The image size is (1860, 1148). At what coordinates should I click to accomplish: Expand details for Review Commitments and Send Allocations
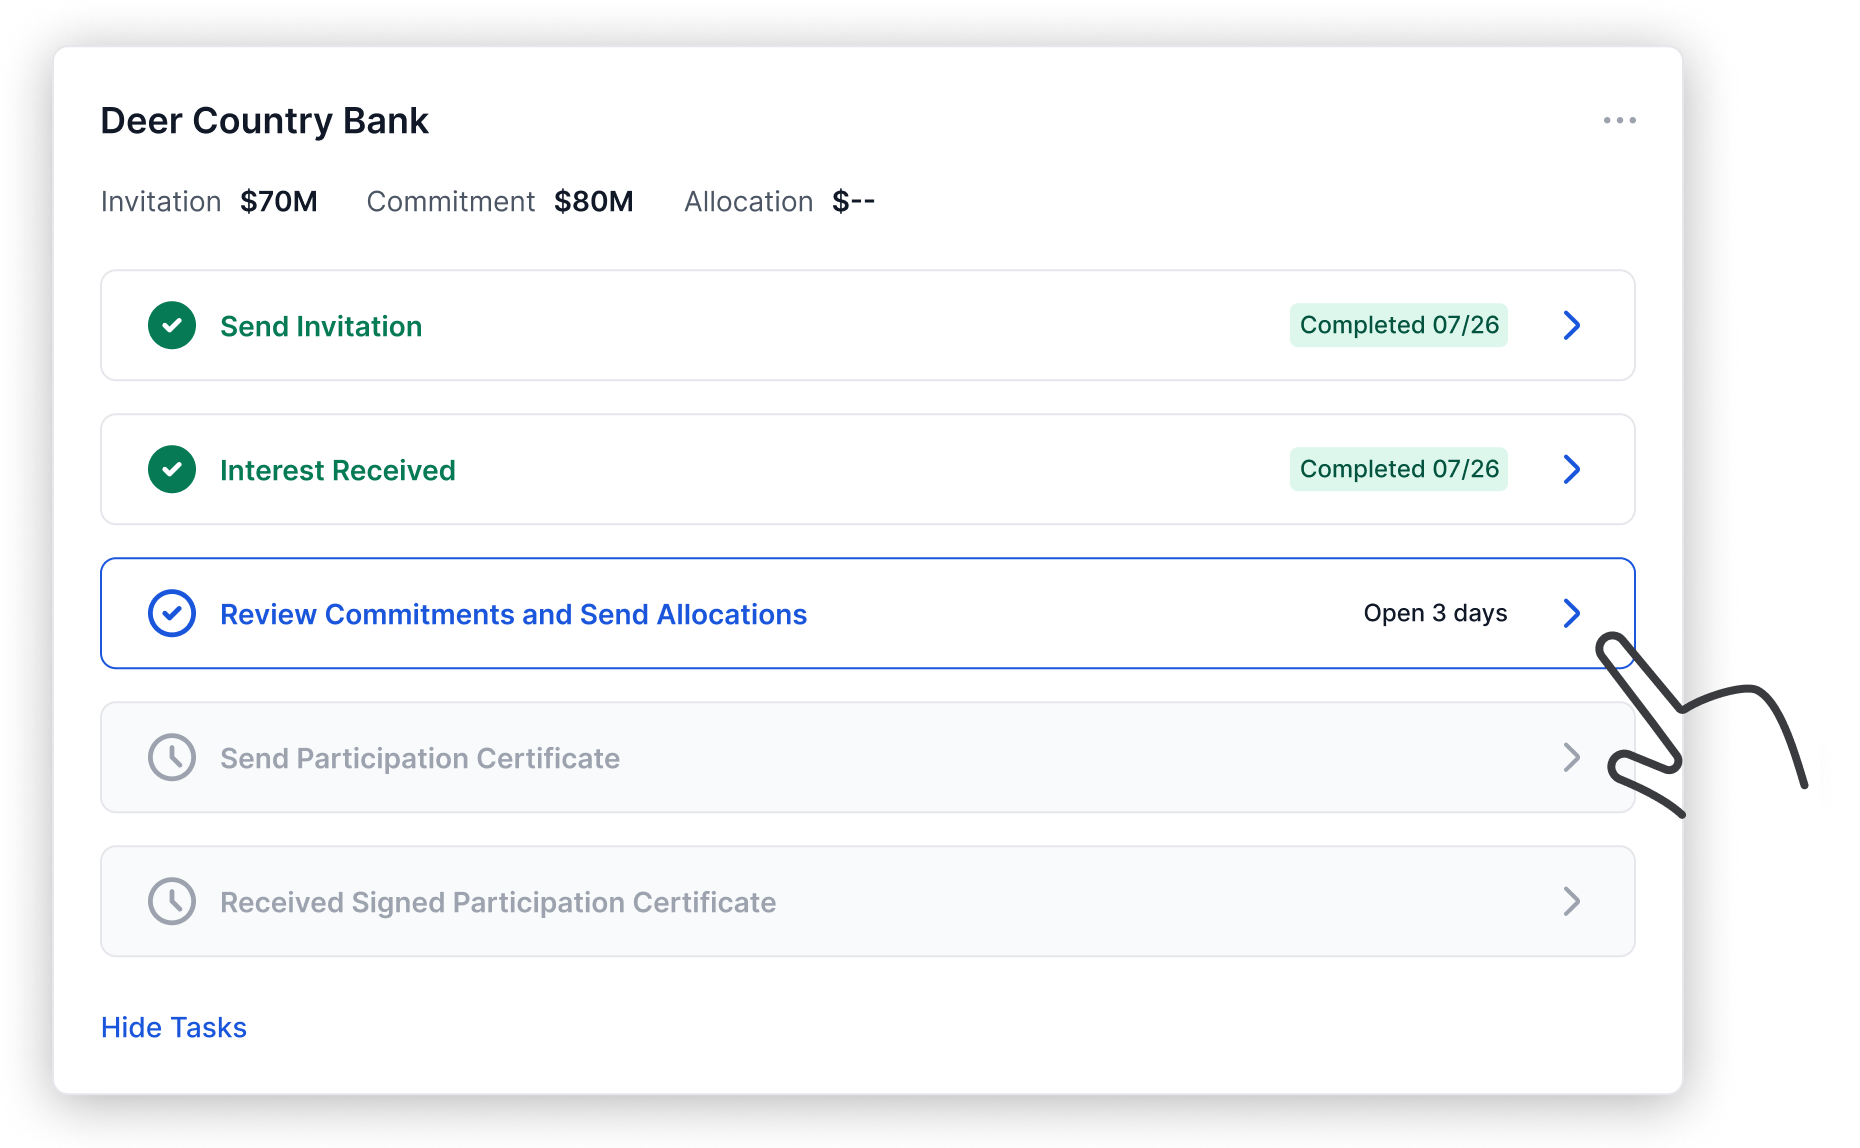tap(1572, 613)
